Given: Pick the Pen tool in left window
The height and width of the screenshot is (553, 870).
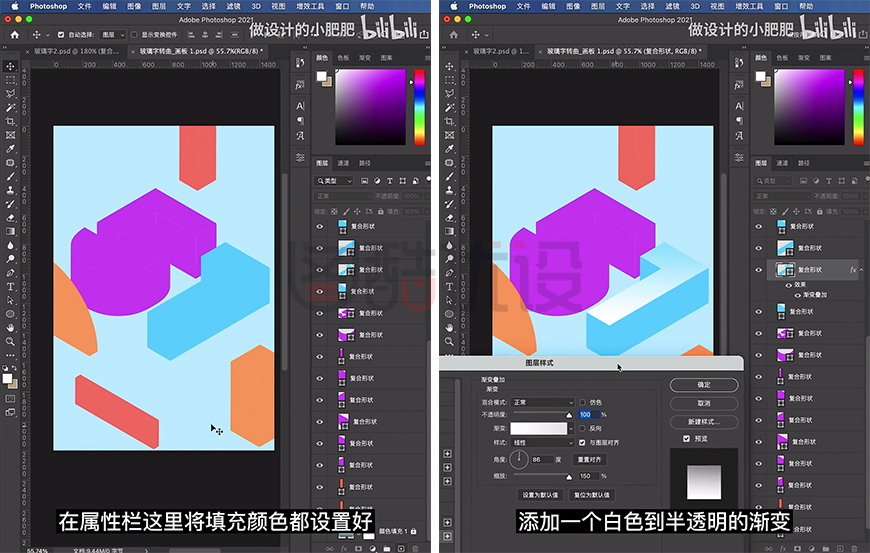Looking at the screenshot, I should 10,273.
